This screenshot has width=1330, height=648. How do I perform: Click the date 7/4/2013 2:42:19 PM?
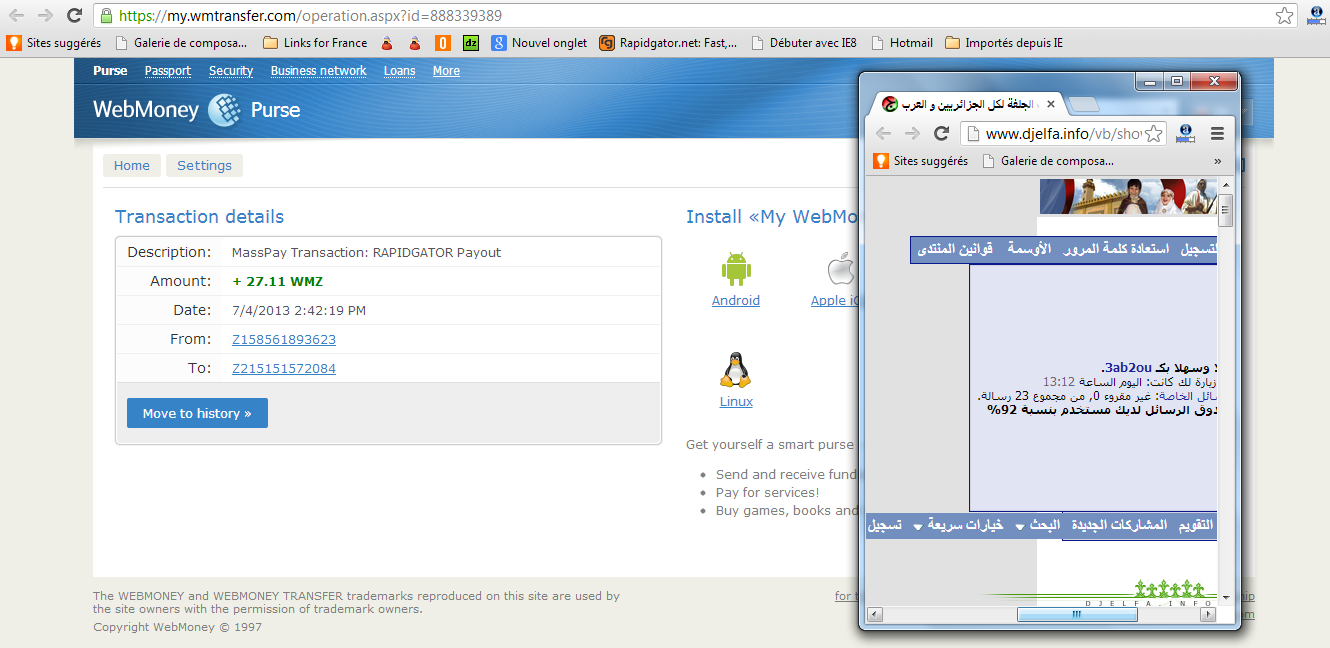coord(299,311)
